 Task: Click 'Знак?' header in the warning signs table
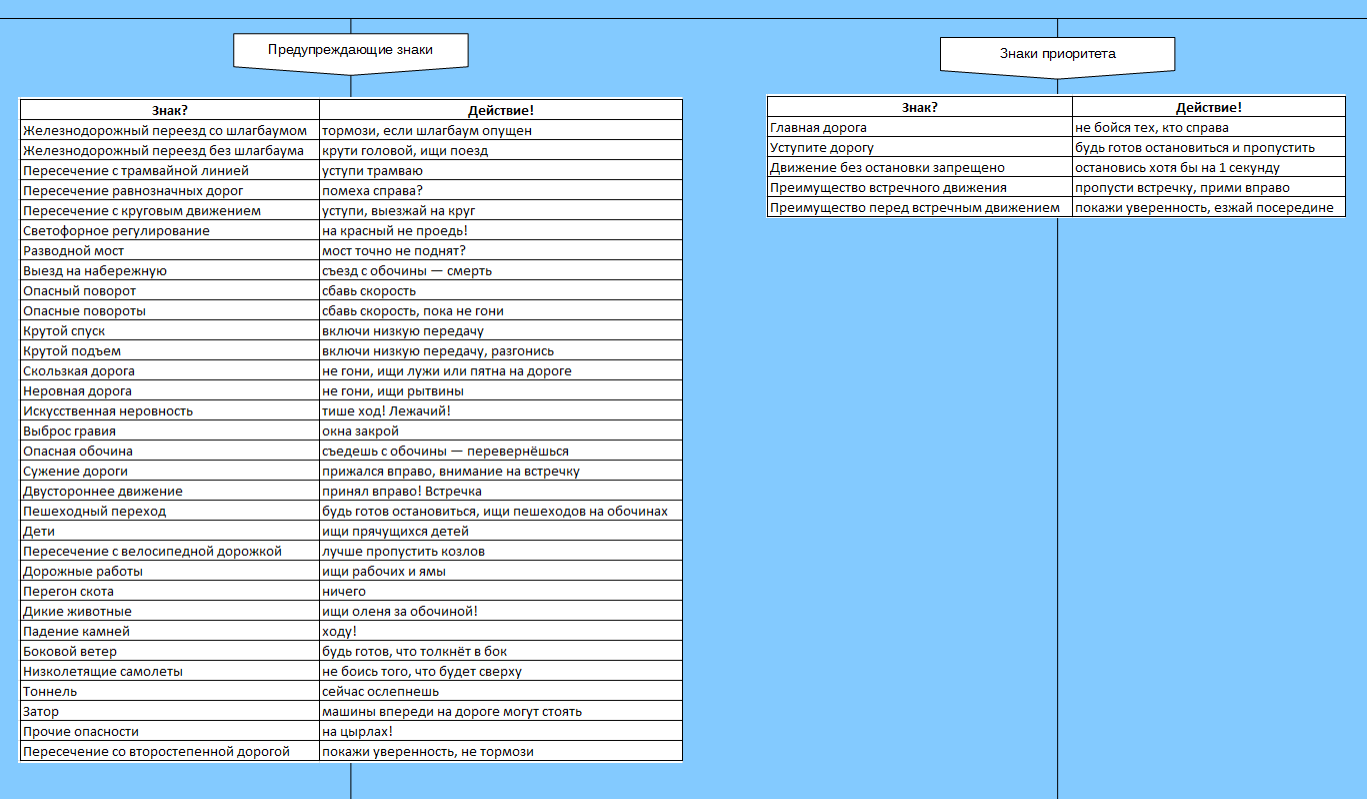pos(169,110)
